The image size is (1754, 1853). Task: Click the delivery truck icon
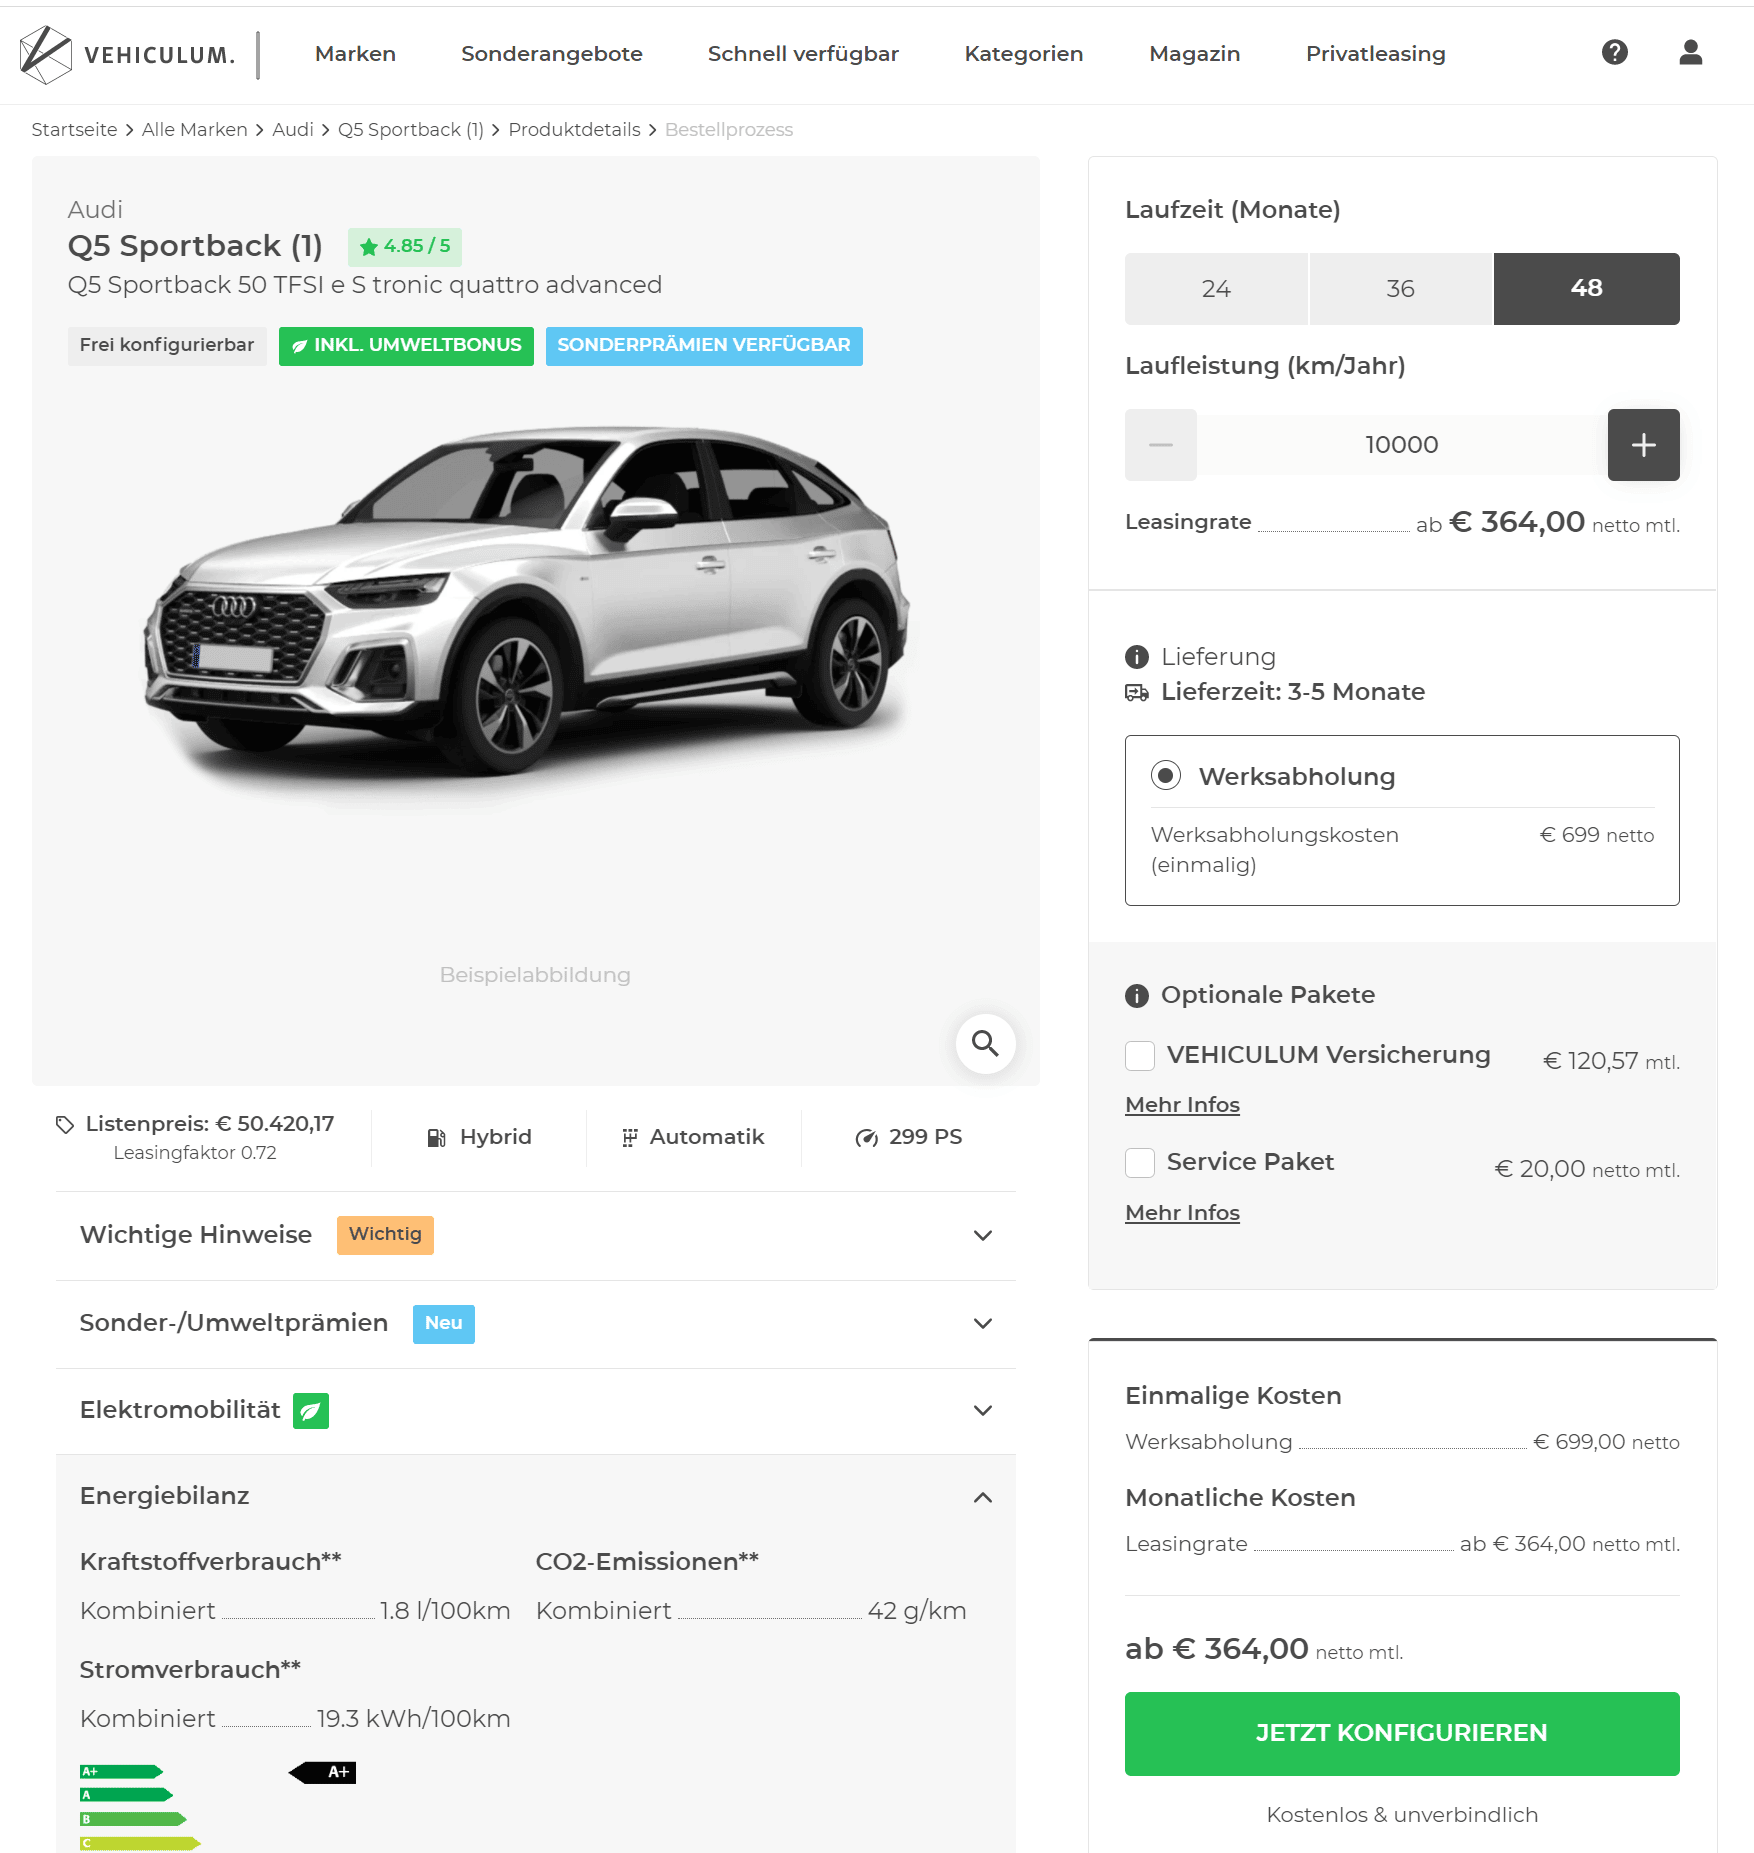click(1137, 692)
